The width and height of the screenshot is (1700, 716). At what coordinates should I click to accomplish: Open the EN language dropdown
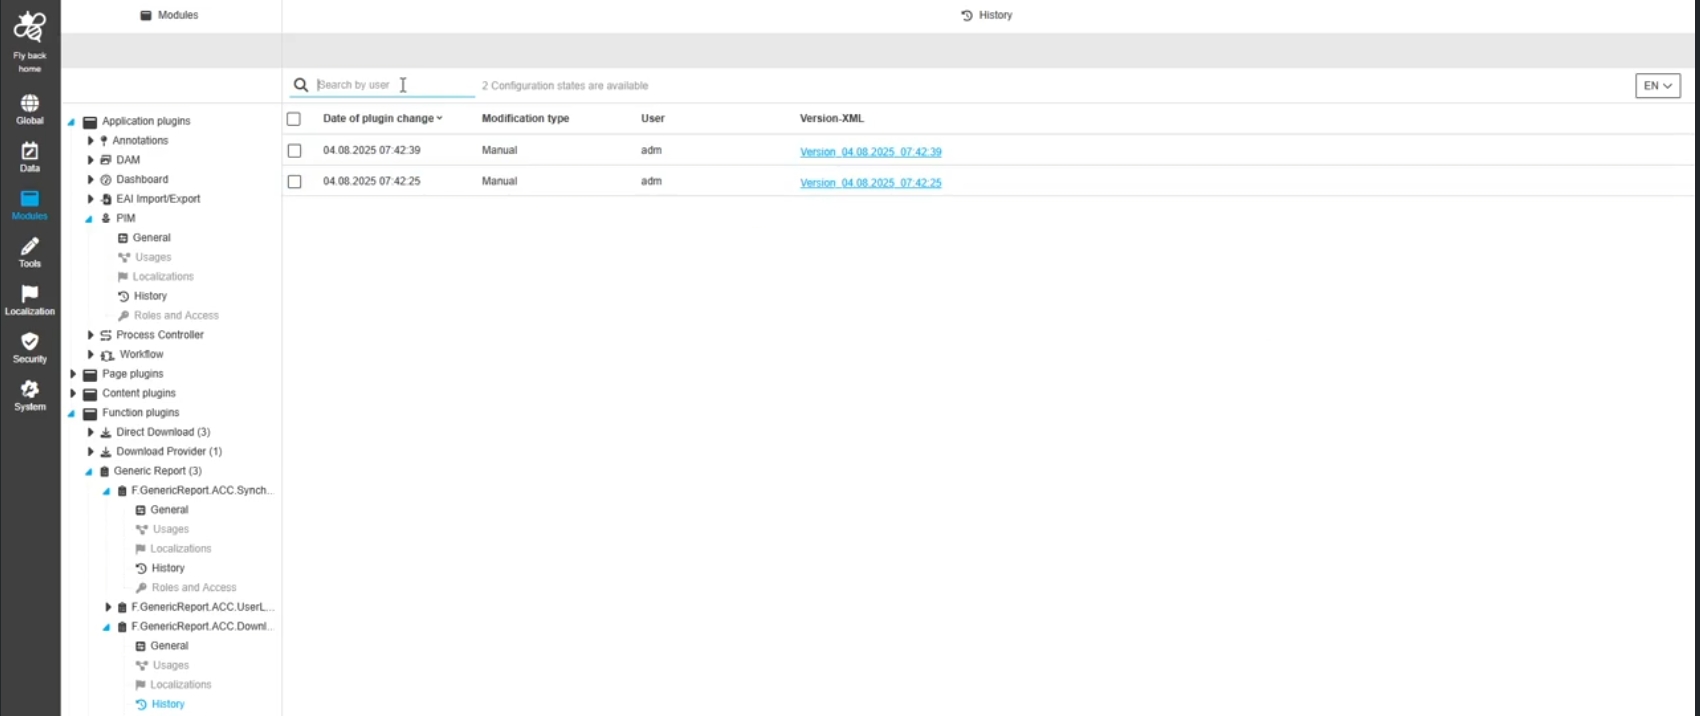pyautogui.click(x=1658, y=86)
